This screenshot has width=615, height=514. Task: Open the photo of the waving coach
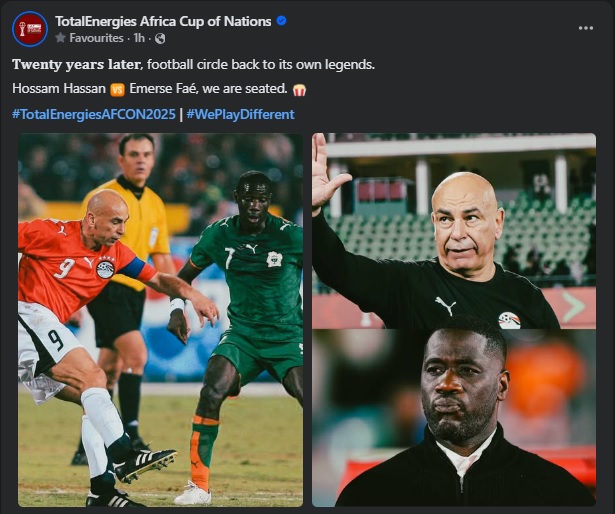coord(454,231)
